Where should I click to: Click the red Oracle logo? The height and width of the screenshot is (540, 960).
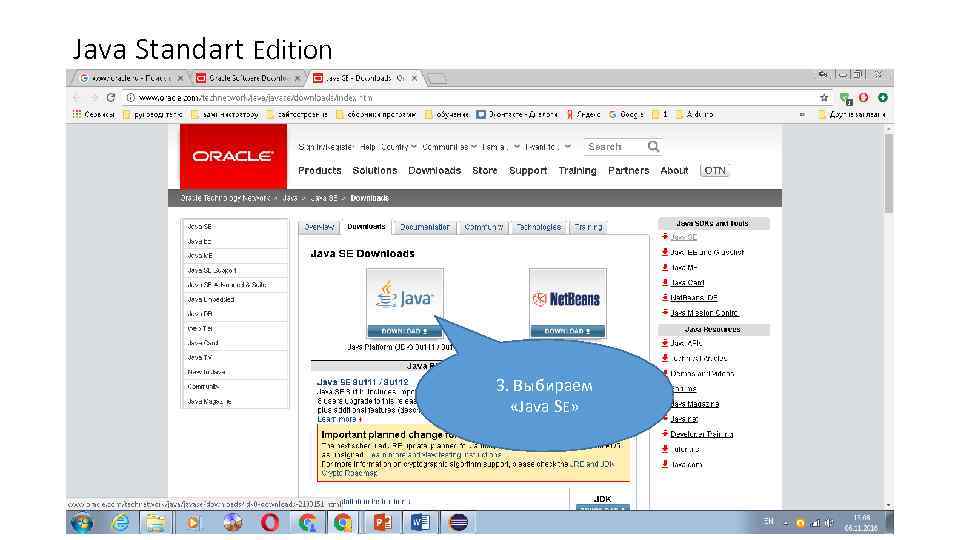coord(233,156)
